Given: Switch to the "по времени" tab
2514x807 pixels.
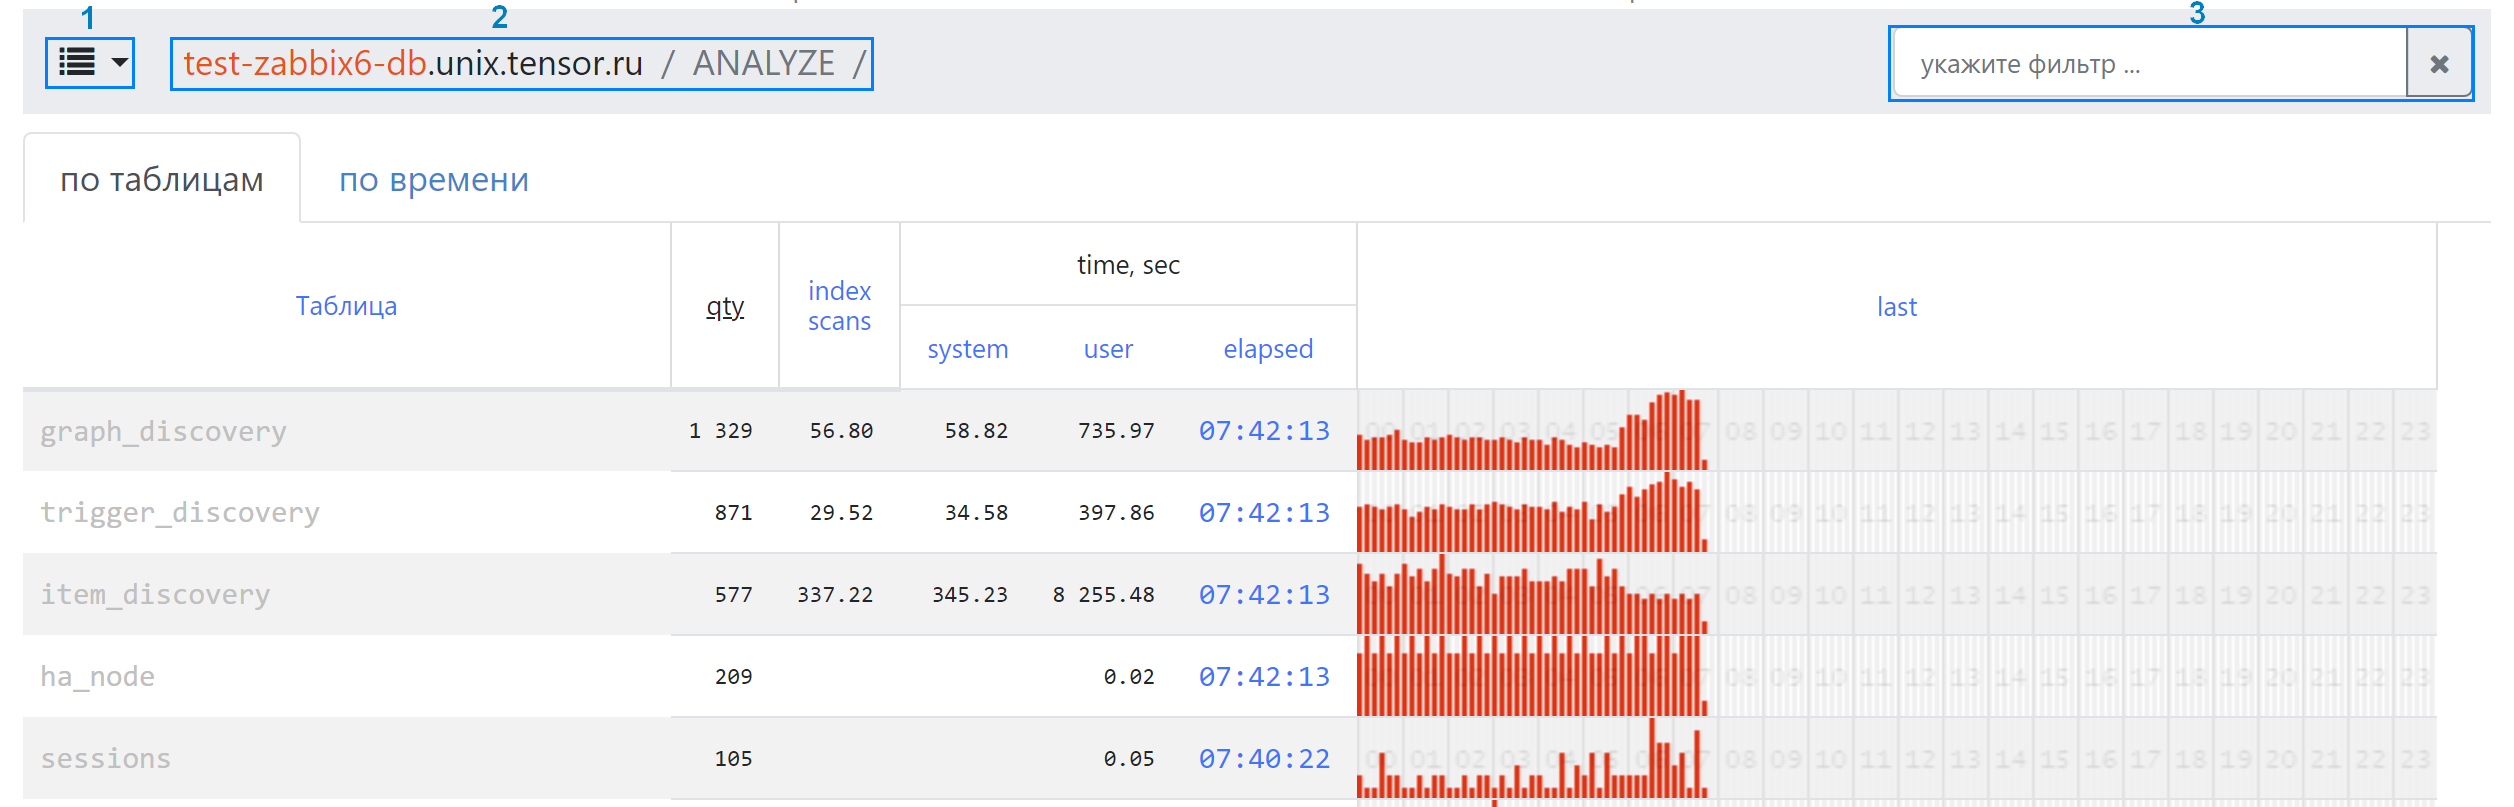Looking at the screenshot, I should pyautogui.click(x=433, y=180).
